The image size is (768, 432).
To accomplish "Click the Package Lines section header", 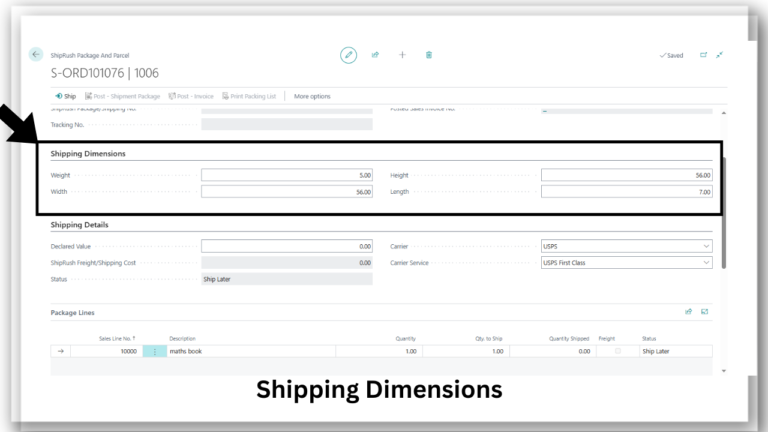I will coord(72,312).
